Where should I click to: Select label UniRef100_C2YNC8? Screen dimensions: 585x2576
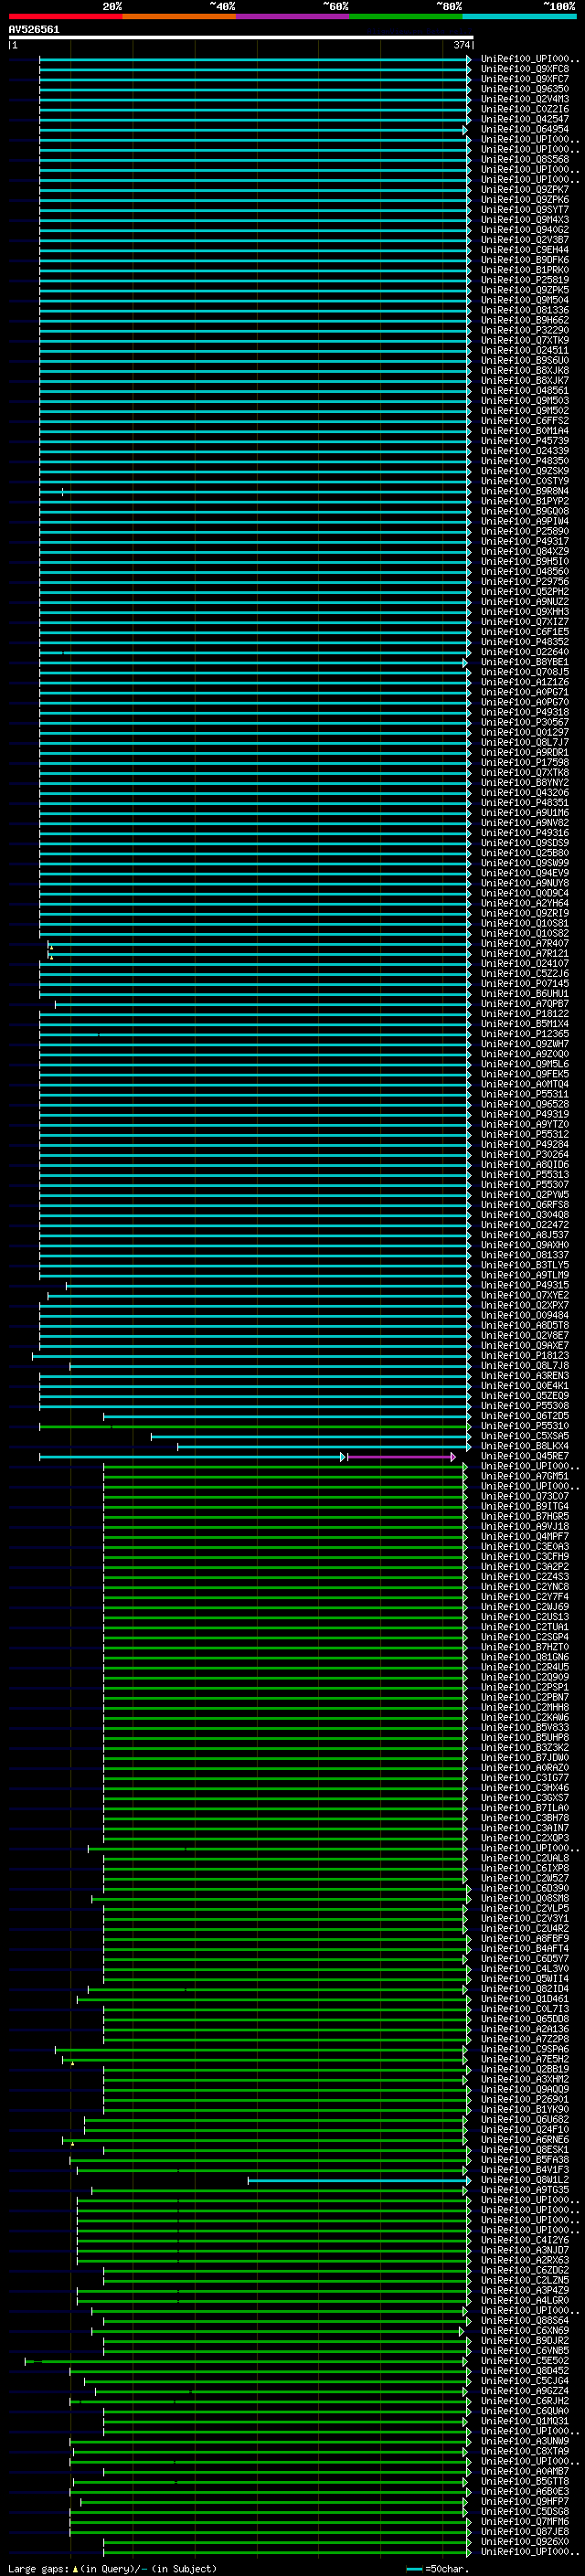(524, 1587)
